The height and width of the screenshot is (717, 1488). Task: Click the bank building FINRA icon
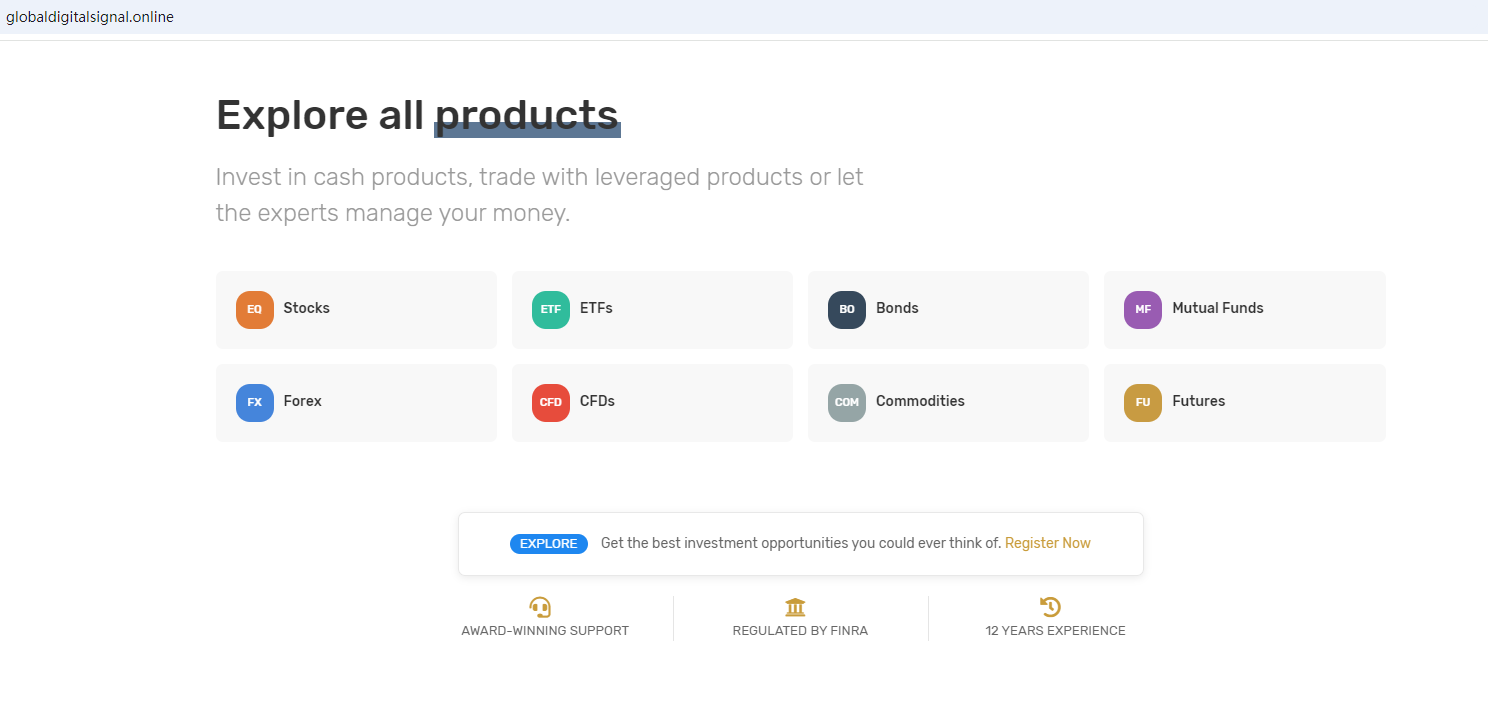coord(796,607)
